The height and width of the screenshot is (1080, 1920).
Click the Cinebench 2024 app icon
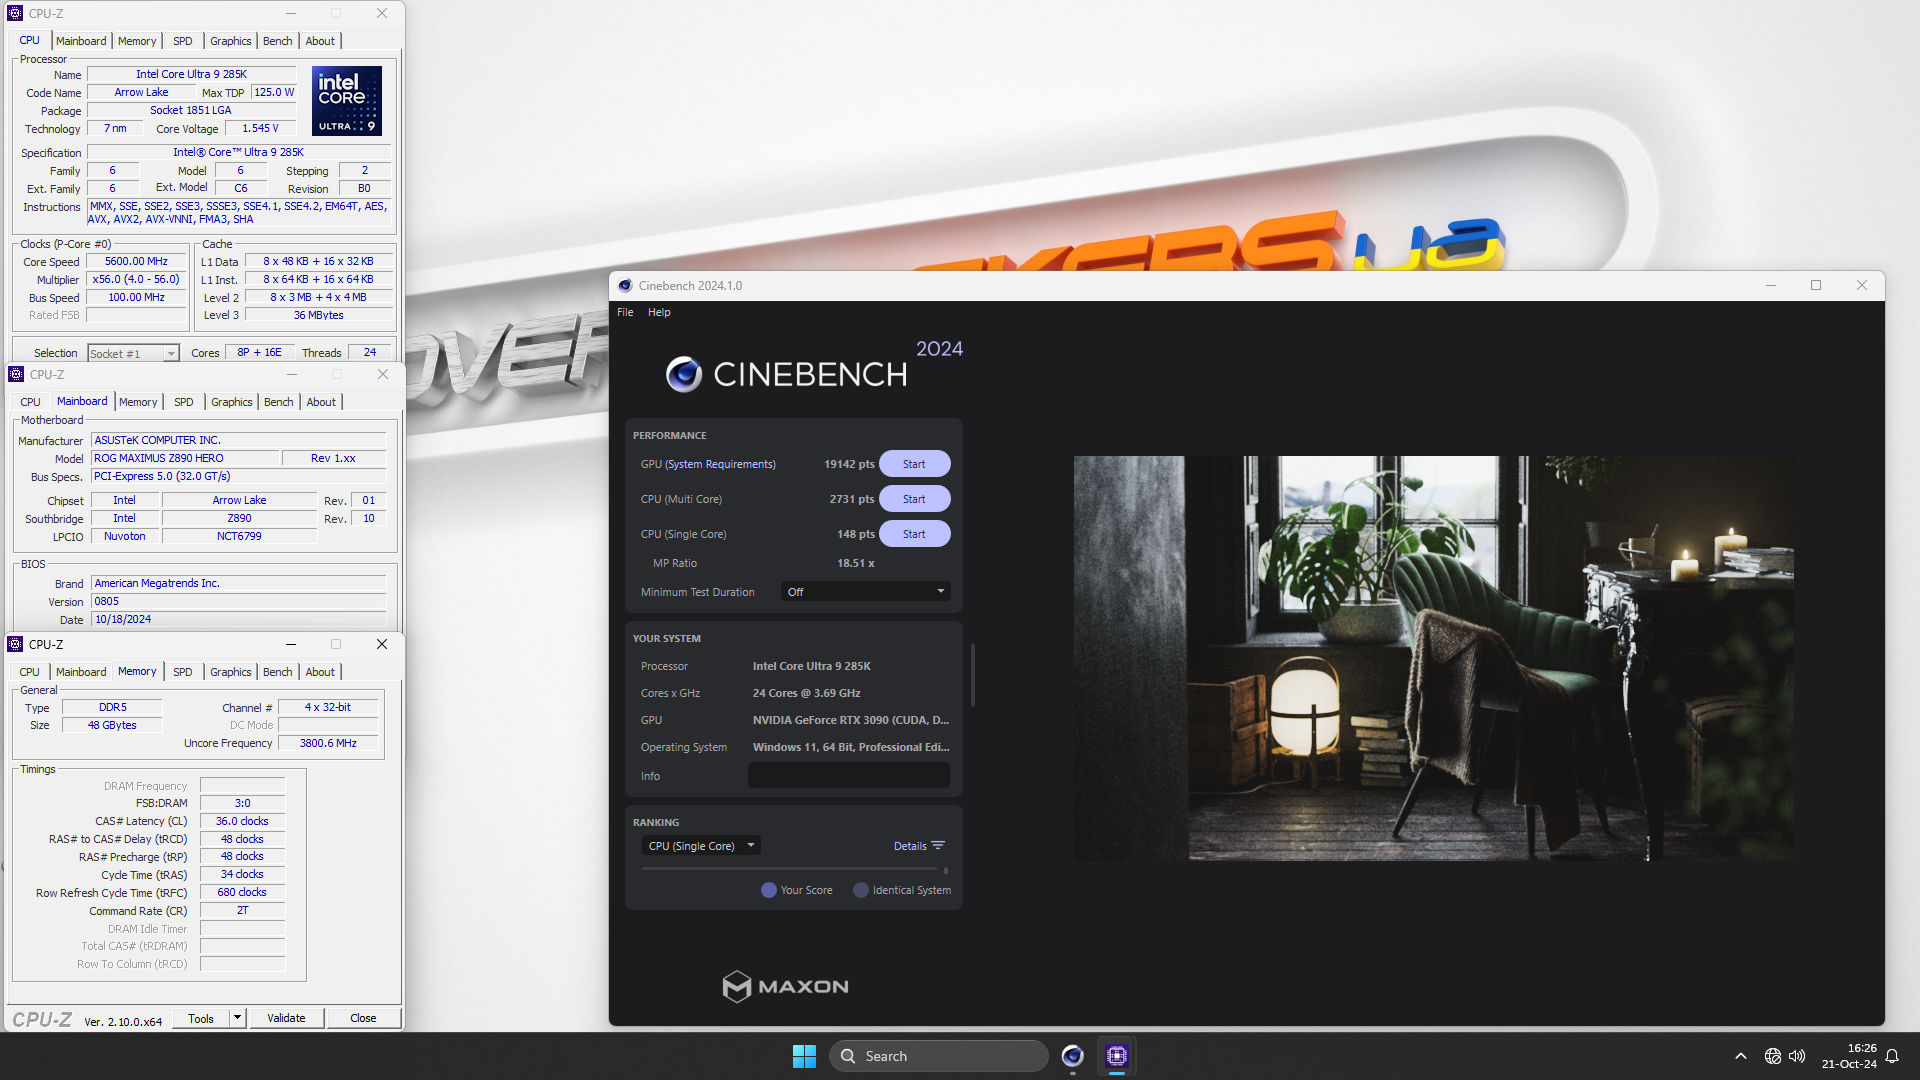tap(626, 285)
